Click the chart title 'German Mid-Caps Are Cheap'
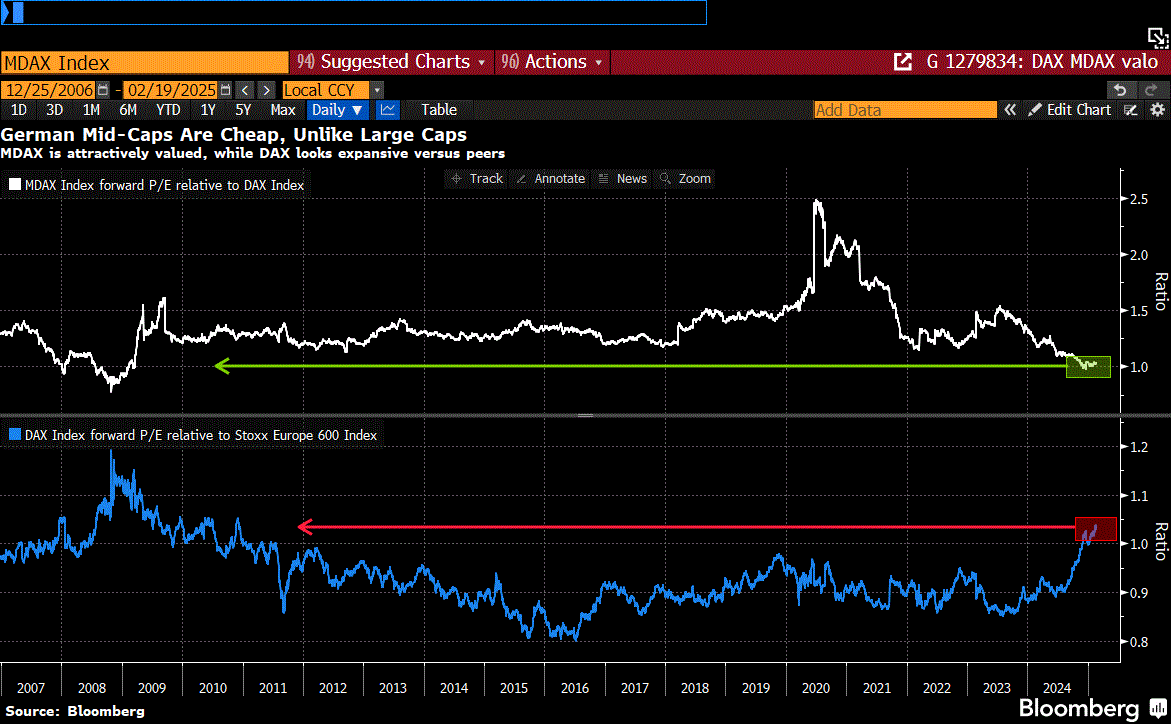Screen dimensions: 1171x724 [234, 134]
